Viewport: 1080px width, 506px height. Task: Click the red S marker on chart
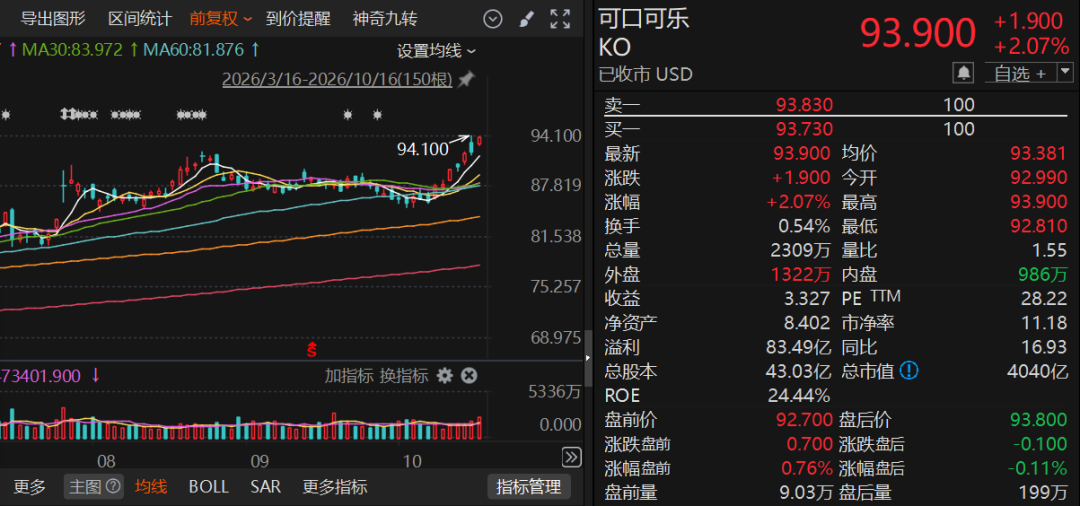point(312,350)
